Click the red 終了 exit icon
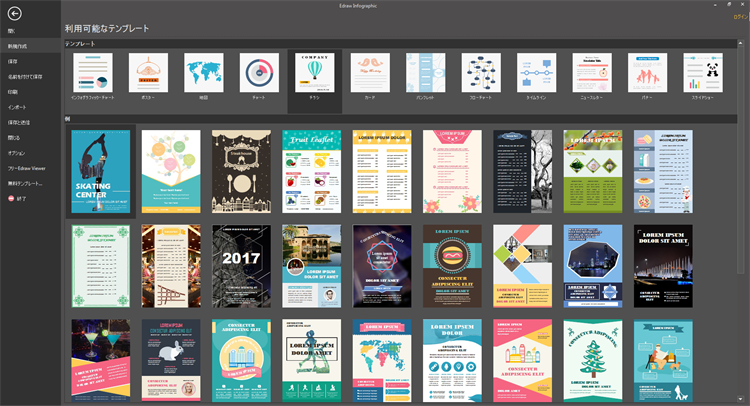The height and width of the screenshot is (406, 750). pos(11,198)
